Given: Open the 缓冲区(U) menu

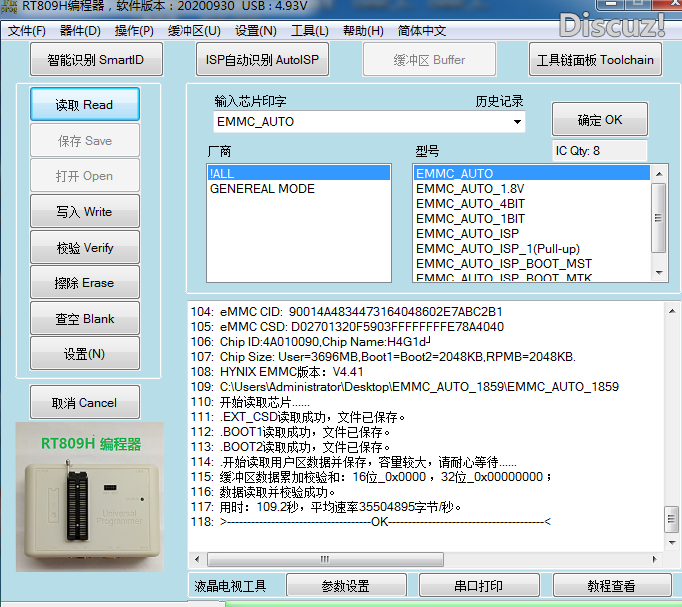Looking at the screenshot, I should pos(194,31).
